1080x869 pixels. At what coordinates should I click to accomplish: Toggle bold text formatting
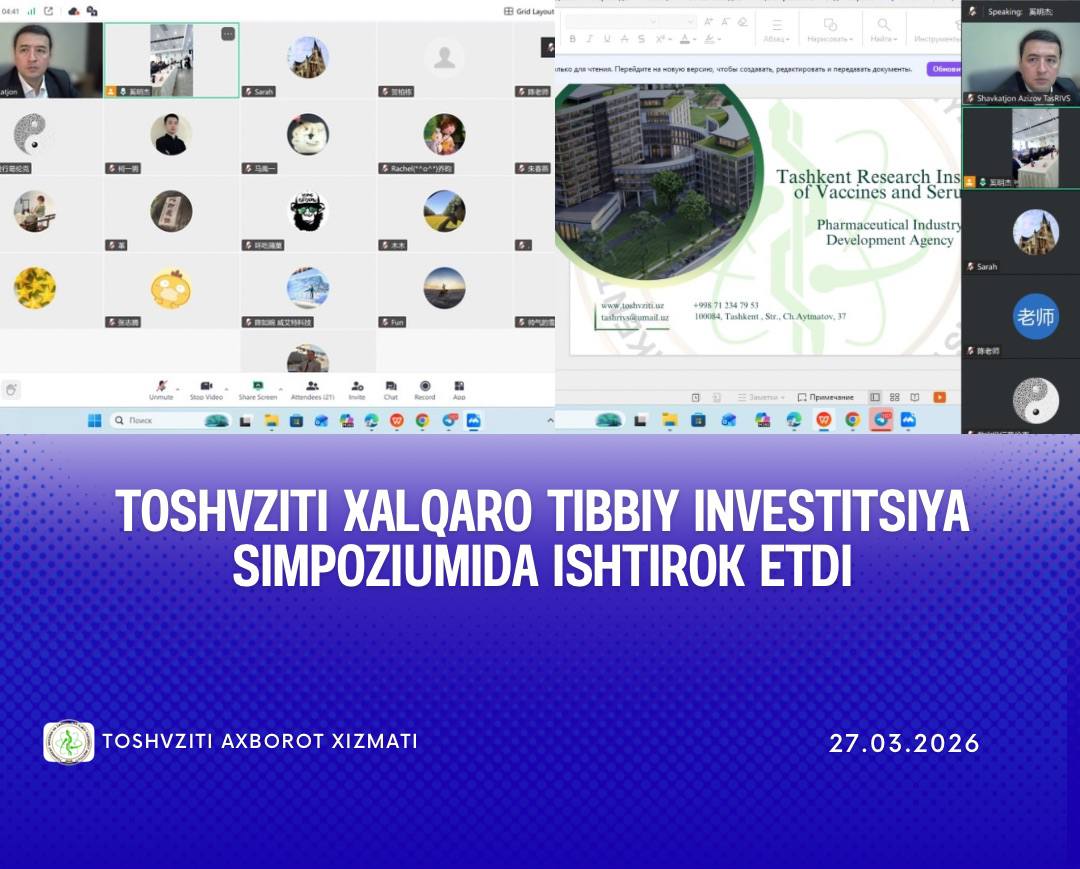(x=573, y=37)
